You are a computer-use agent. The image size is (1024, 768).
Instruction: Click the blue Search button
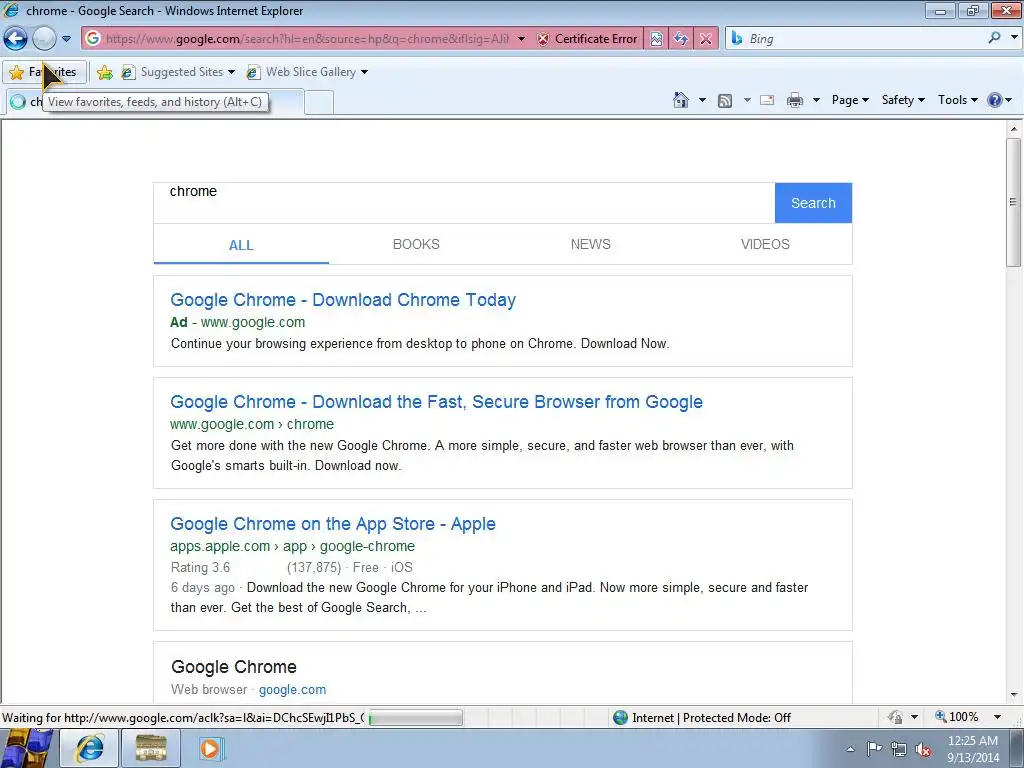coord(813,203)
